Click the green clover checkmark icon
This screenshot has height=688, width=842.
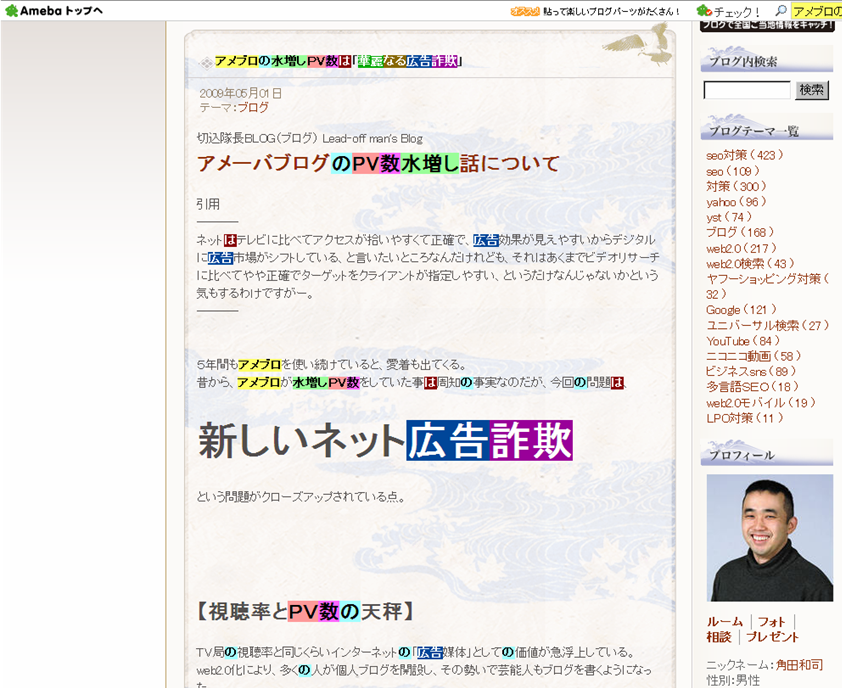(x=703, y=10)
